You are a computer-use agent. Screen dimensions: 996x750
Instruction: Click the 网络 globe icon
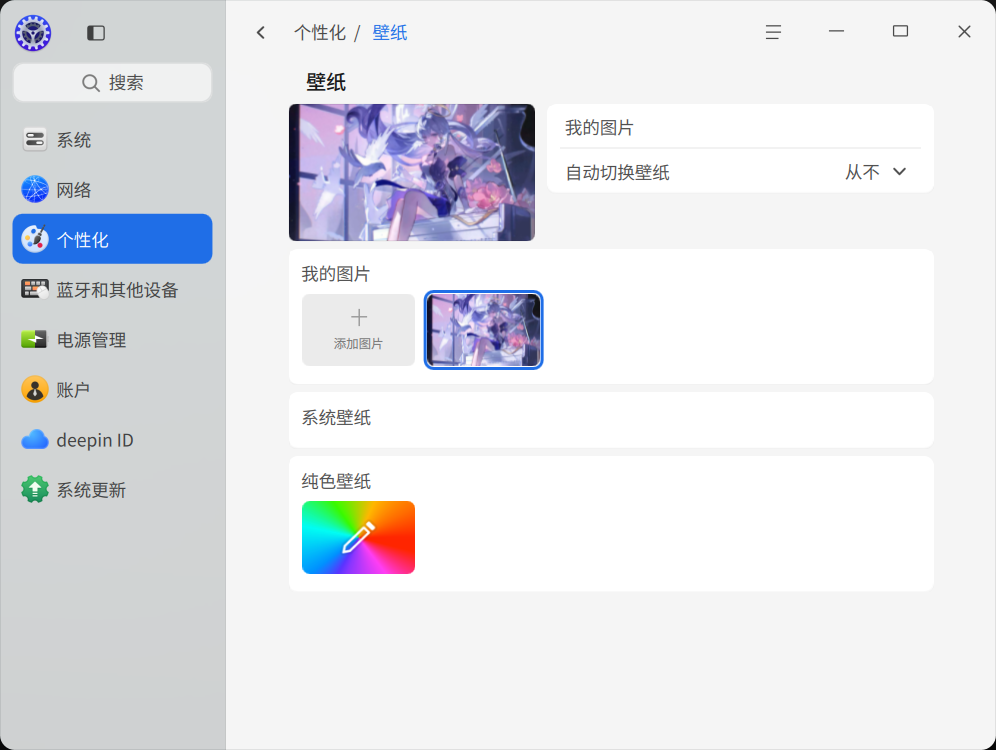click(35, 189)
